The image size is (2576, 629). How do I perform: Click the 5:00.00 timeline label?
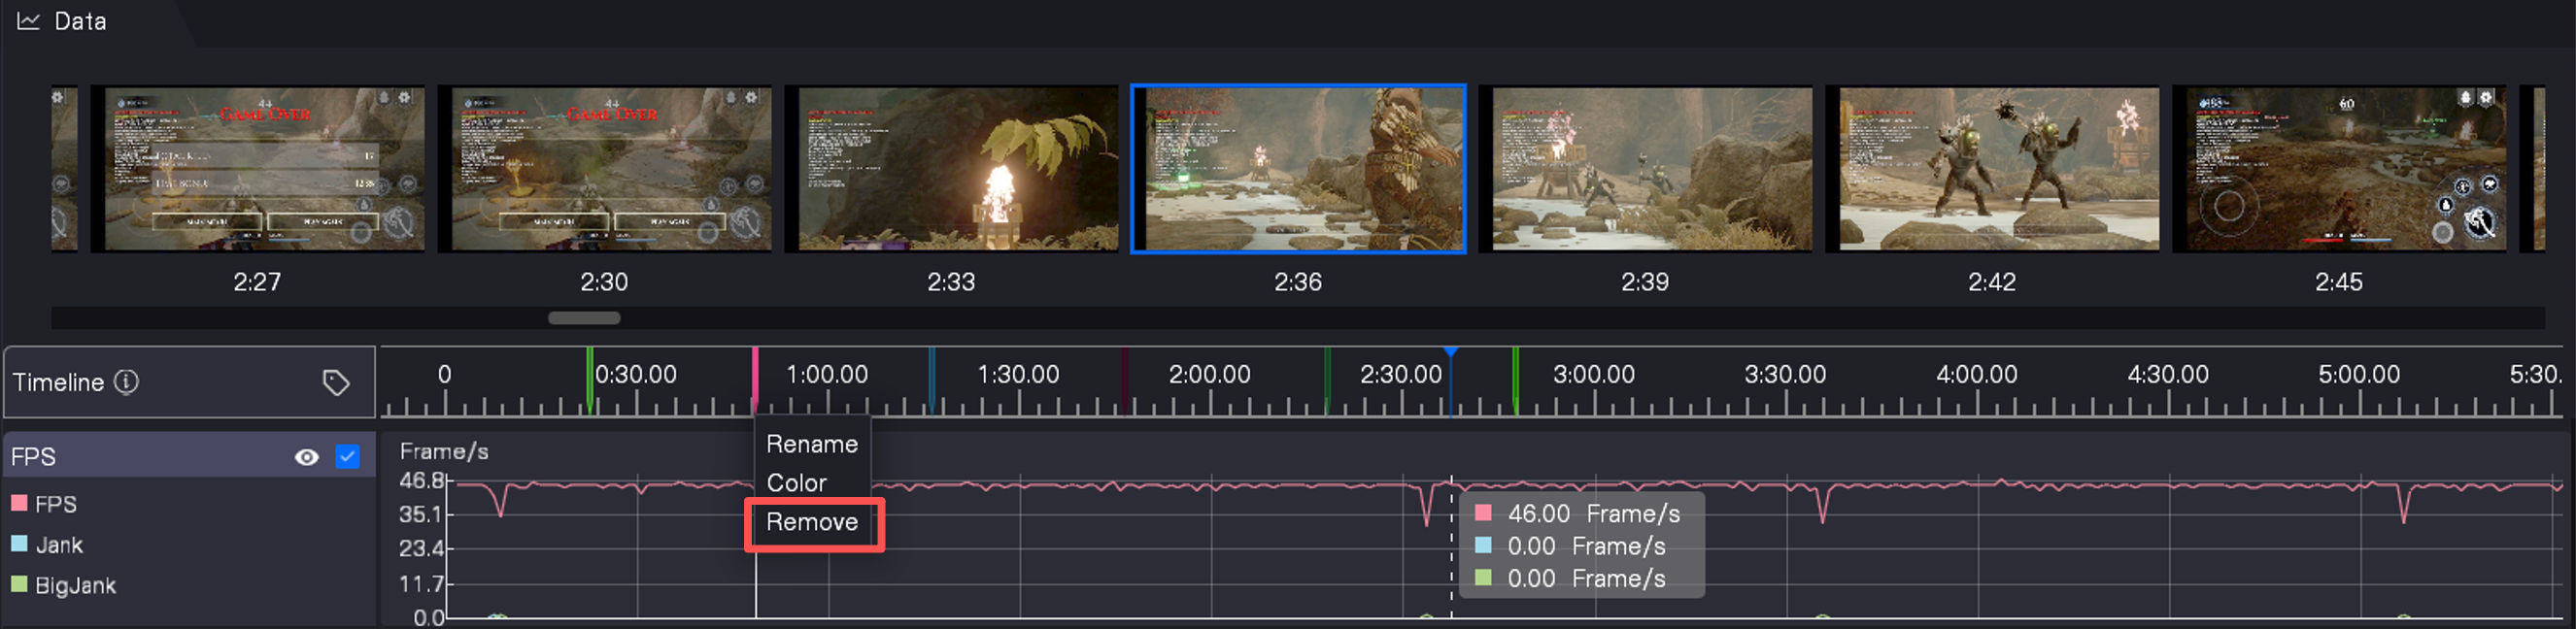(2359, 375)
